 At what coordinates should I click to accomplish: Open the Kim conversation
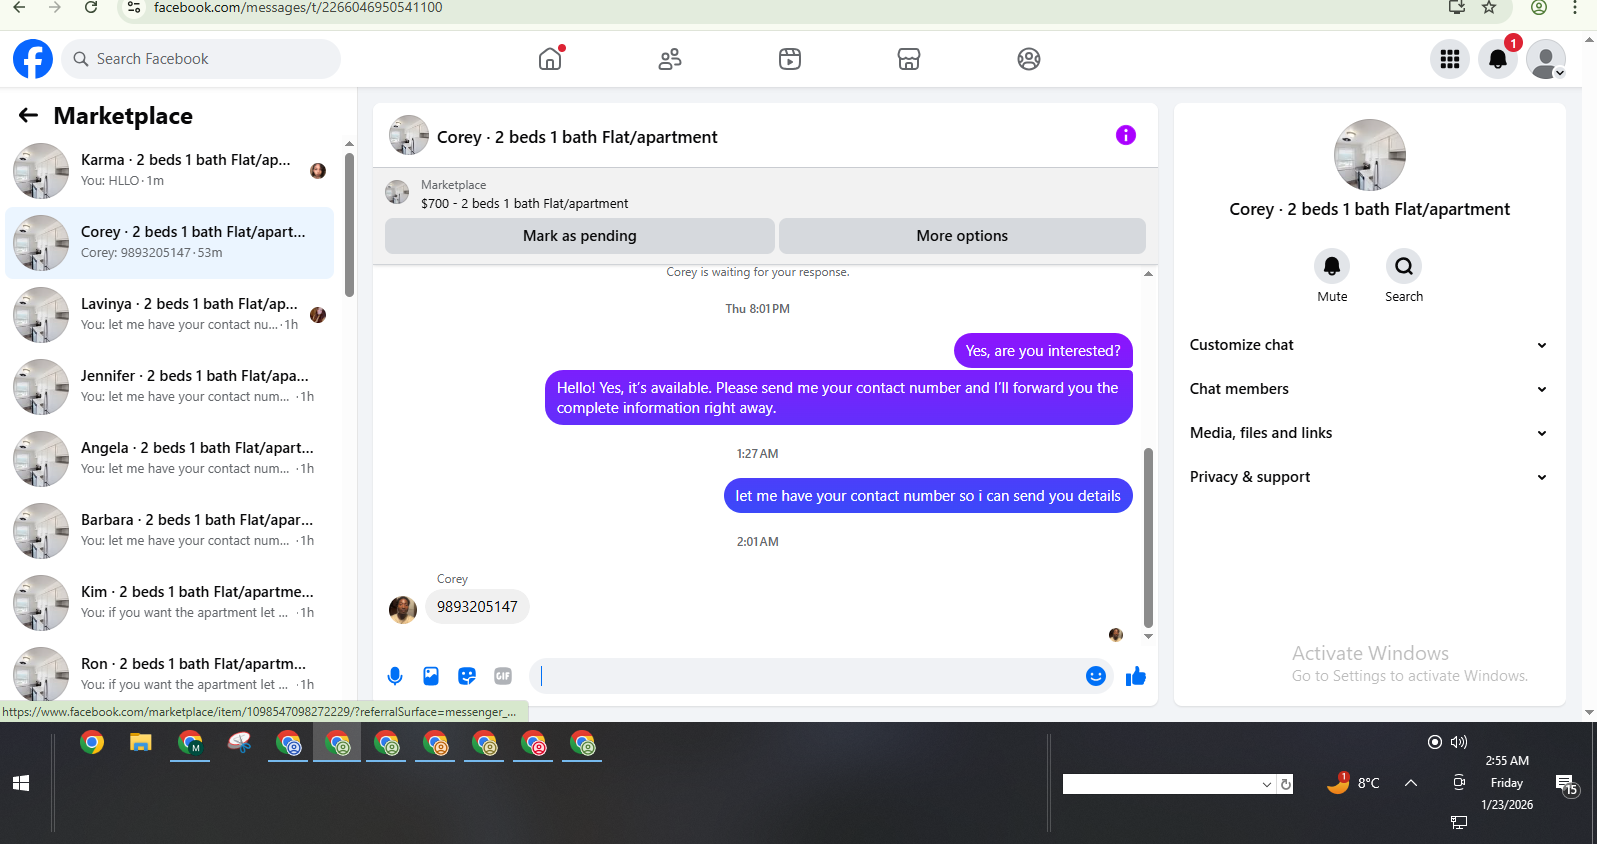(170, 602)
